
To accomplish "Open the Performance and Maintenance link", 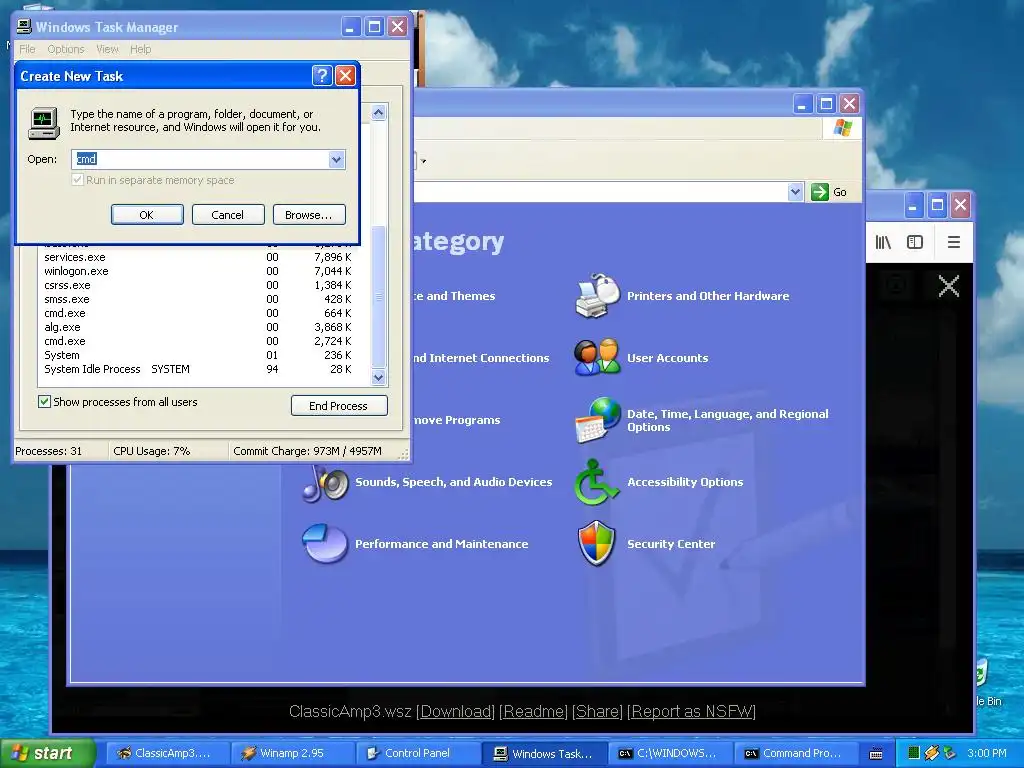I will click(x=441, y=544).
